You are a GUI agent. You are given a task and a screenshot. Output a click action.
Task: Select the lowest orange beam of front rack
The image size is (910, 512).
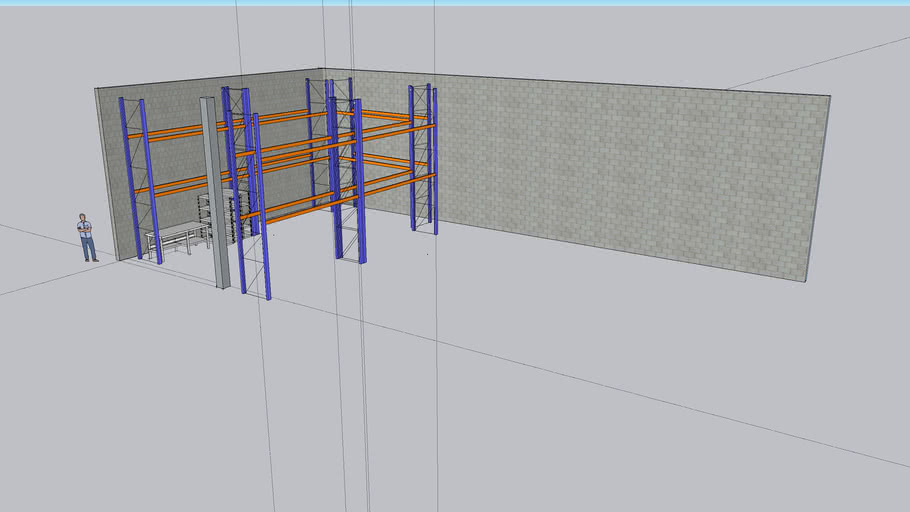tap(300, 205)
